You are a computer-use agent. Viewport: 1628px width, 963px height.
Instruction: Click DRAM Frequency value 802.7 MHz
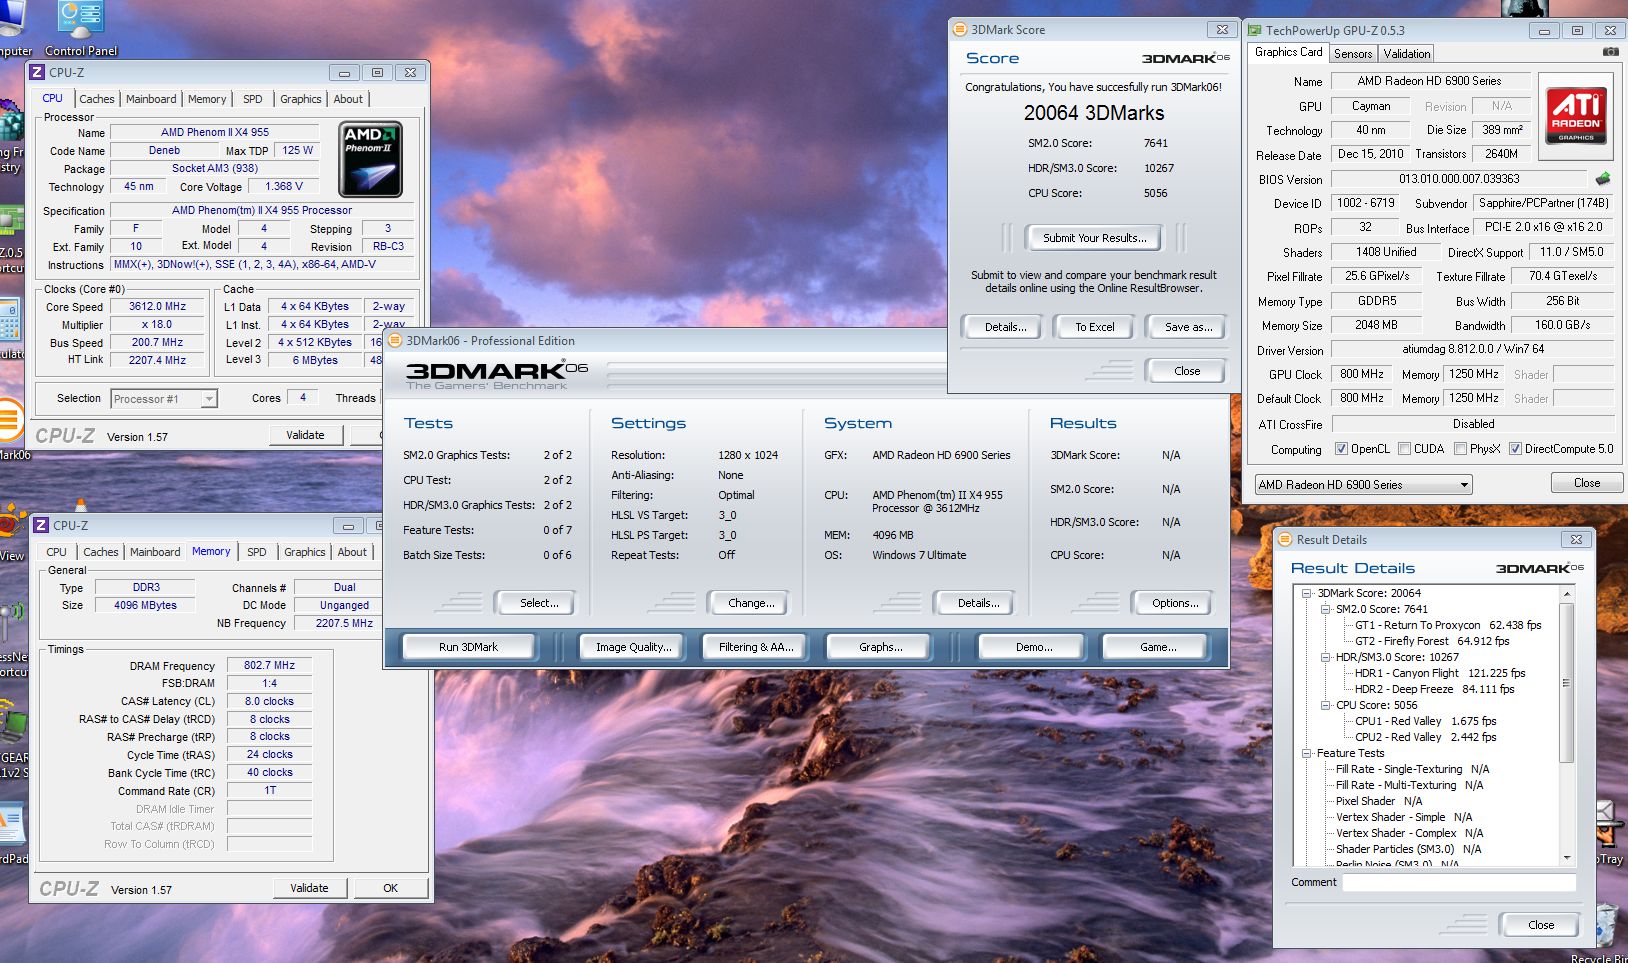(x=269, y=665)
